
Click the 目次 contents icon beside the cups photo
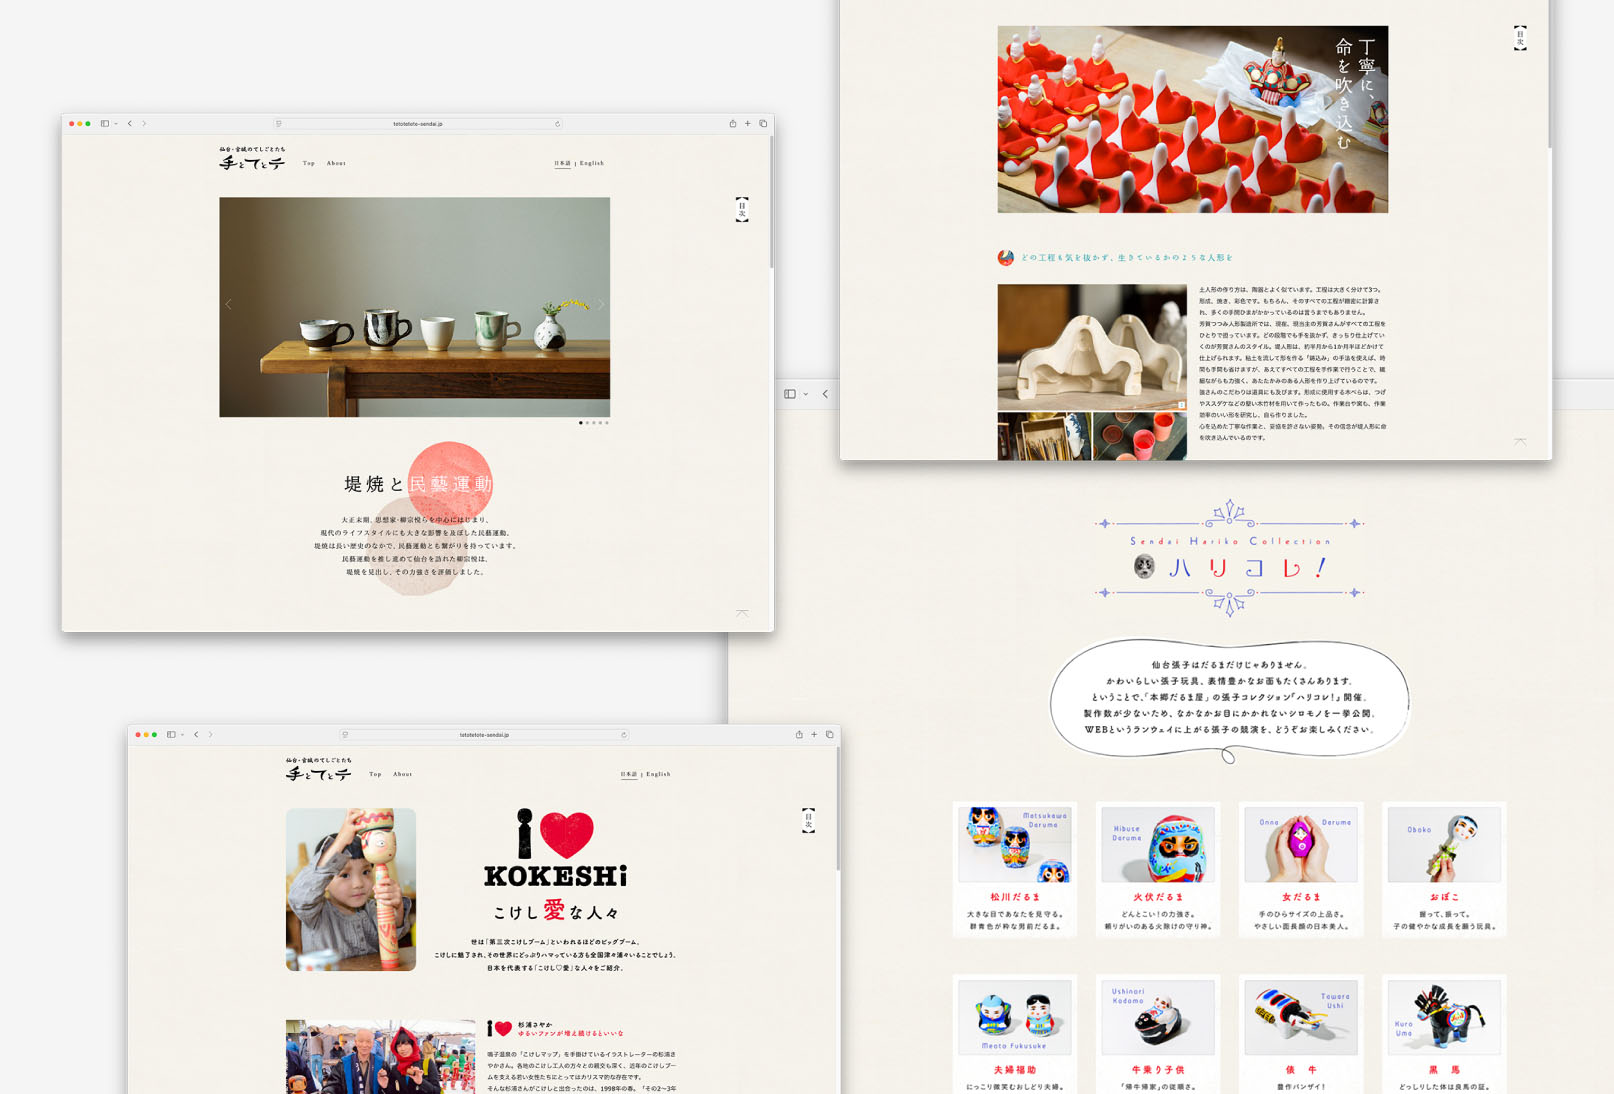point(742,209)
